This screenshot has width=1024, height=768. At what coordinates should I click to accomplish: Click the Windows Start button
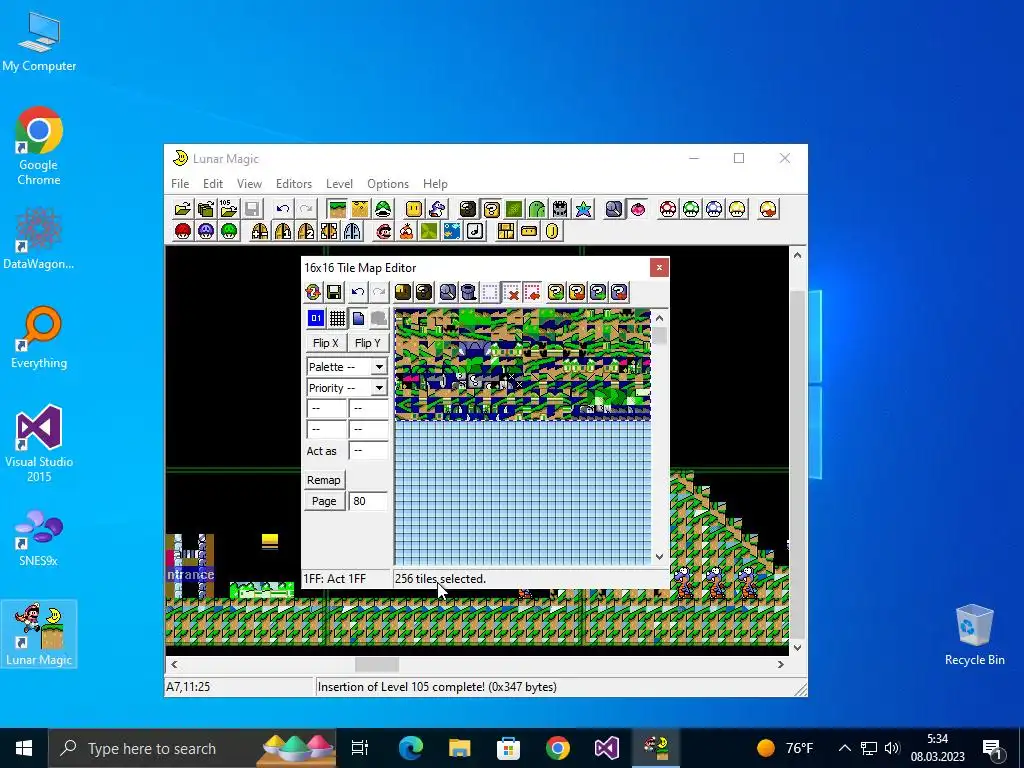point(24,748)
